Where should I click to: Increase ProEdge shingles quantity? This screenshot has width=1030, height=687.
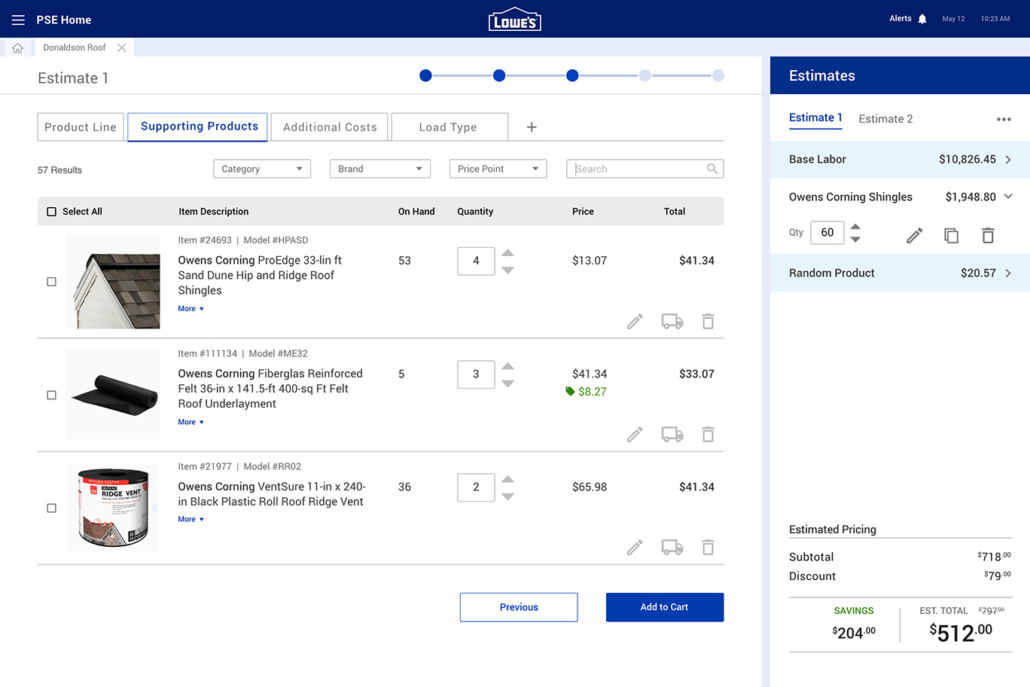[508, 253]
